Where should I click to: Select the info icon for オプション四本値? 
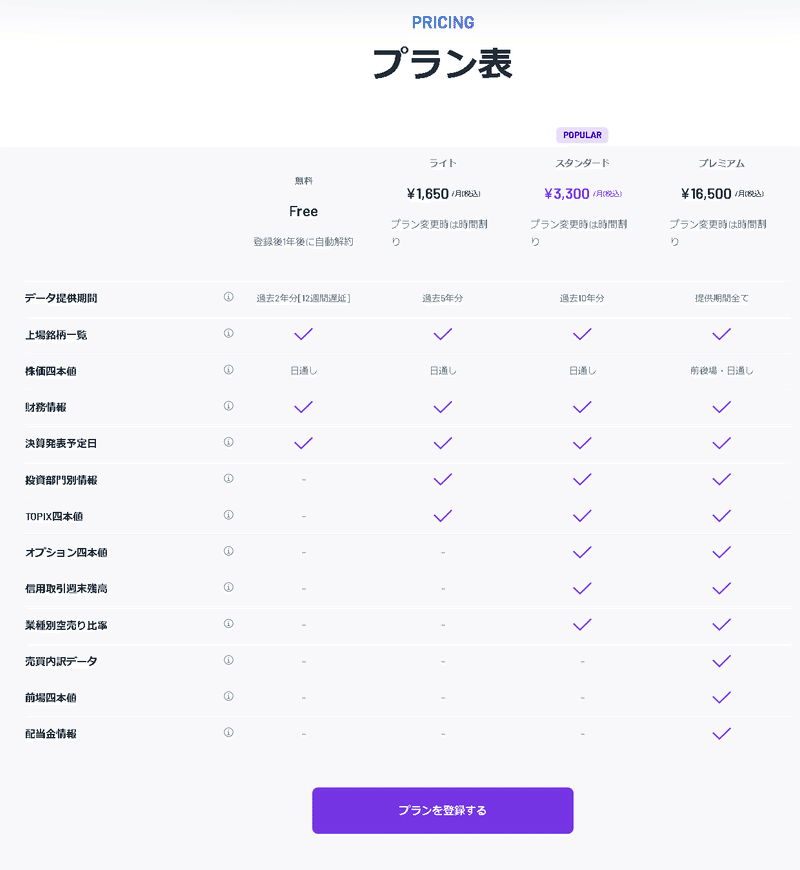pyautogui.click(x=230, y=552)
